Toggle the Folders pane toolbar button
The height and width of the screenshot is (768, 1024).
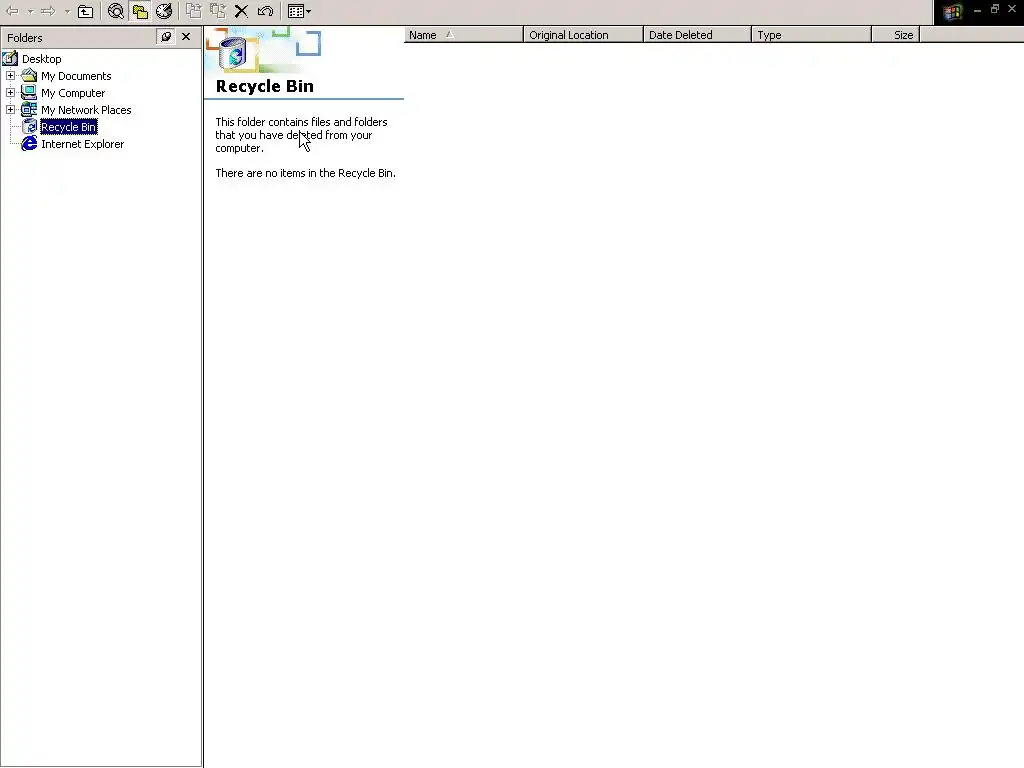[140, 11]
